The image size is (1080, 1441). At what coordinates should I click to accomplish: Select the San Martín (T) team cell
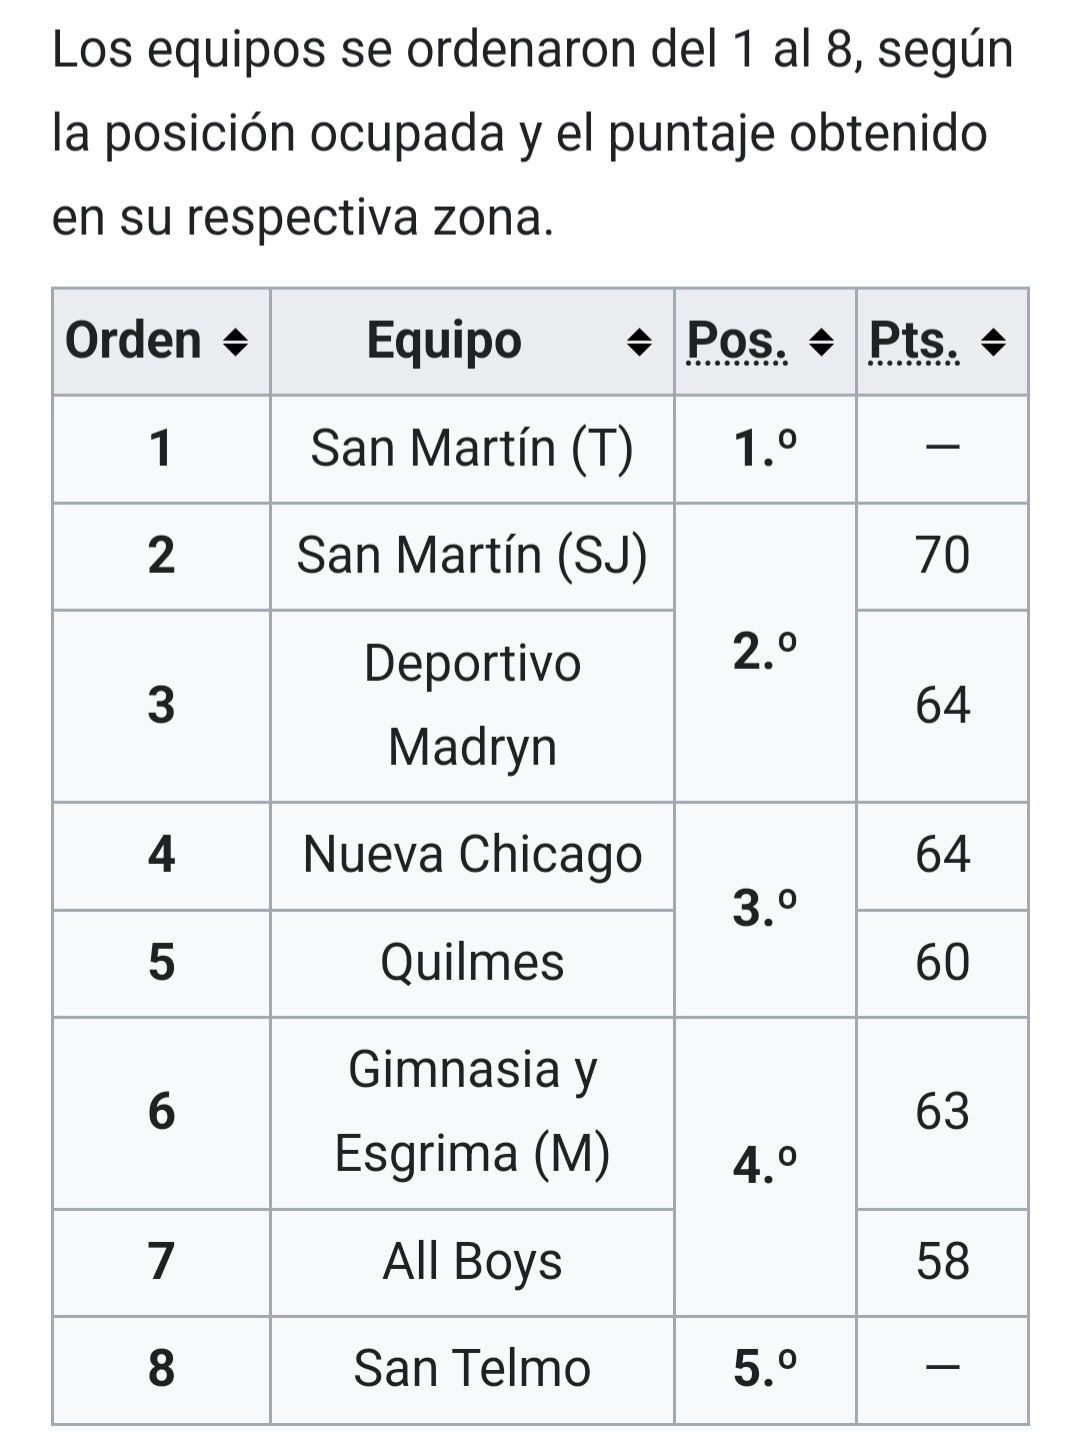pyautogui.click(x=472, y=449)
